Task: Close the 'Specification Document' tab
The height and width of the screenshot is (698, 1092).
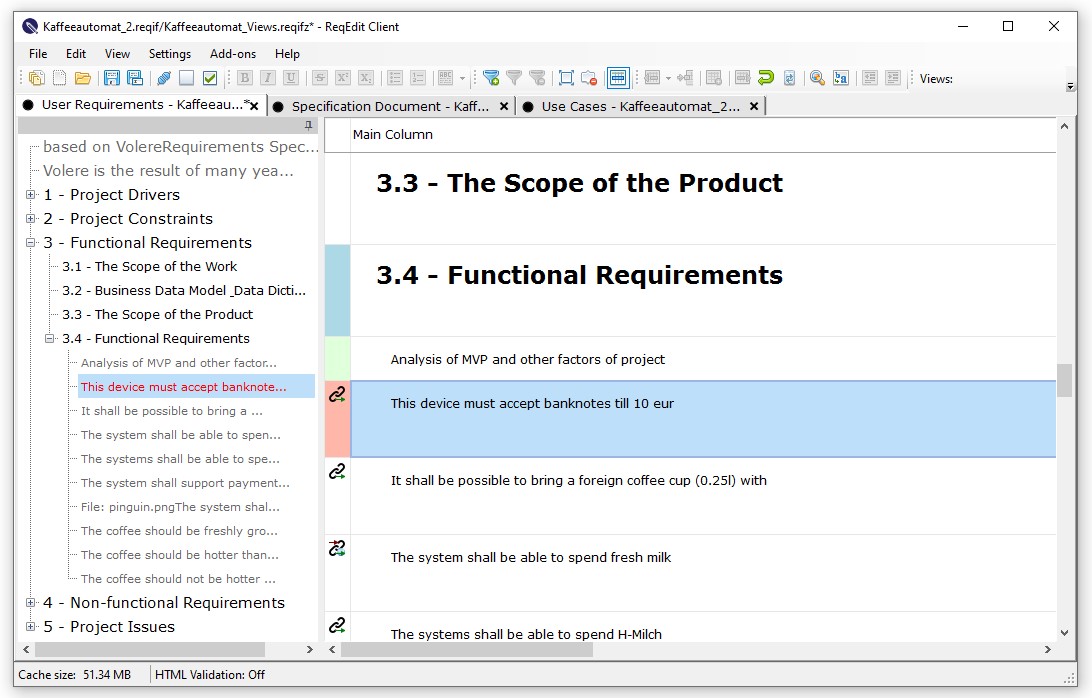Action: click(504, 106)
